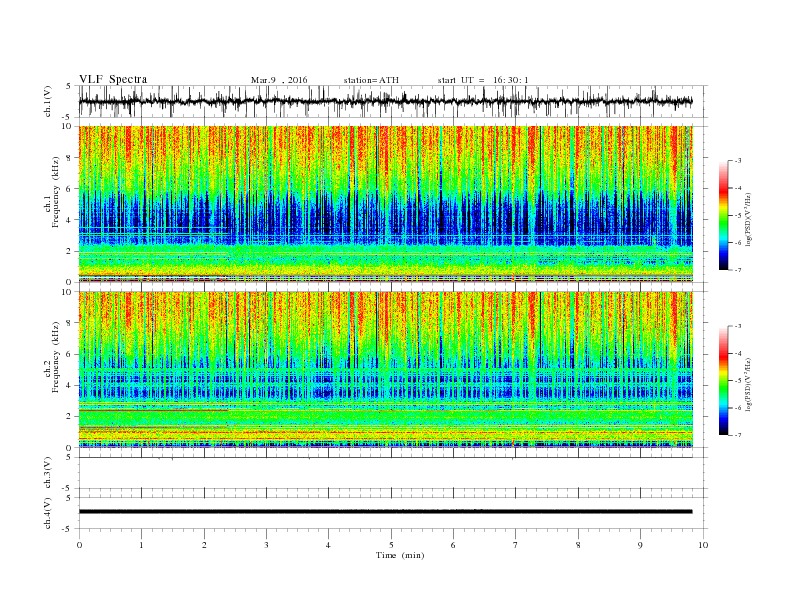Select the "Mar.9 , 2016" date text

tap(279, 80)
